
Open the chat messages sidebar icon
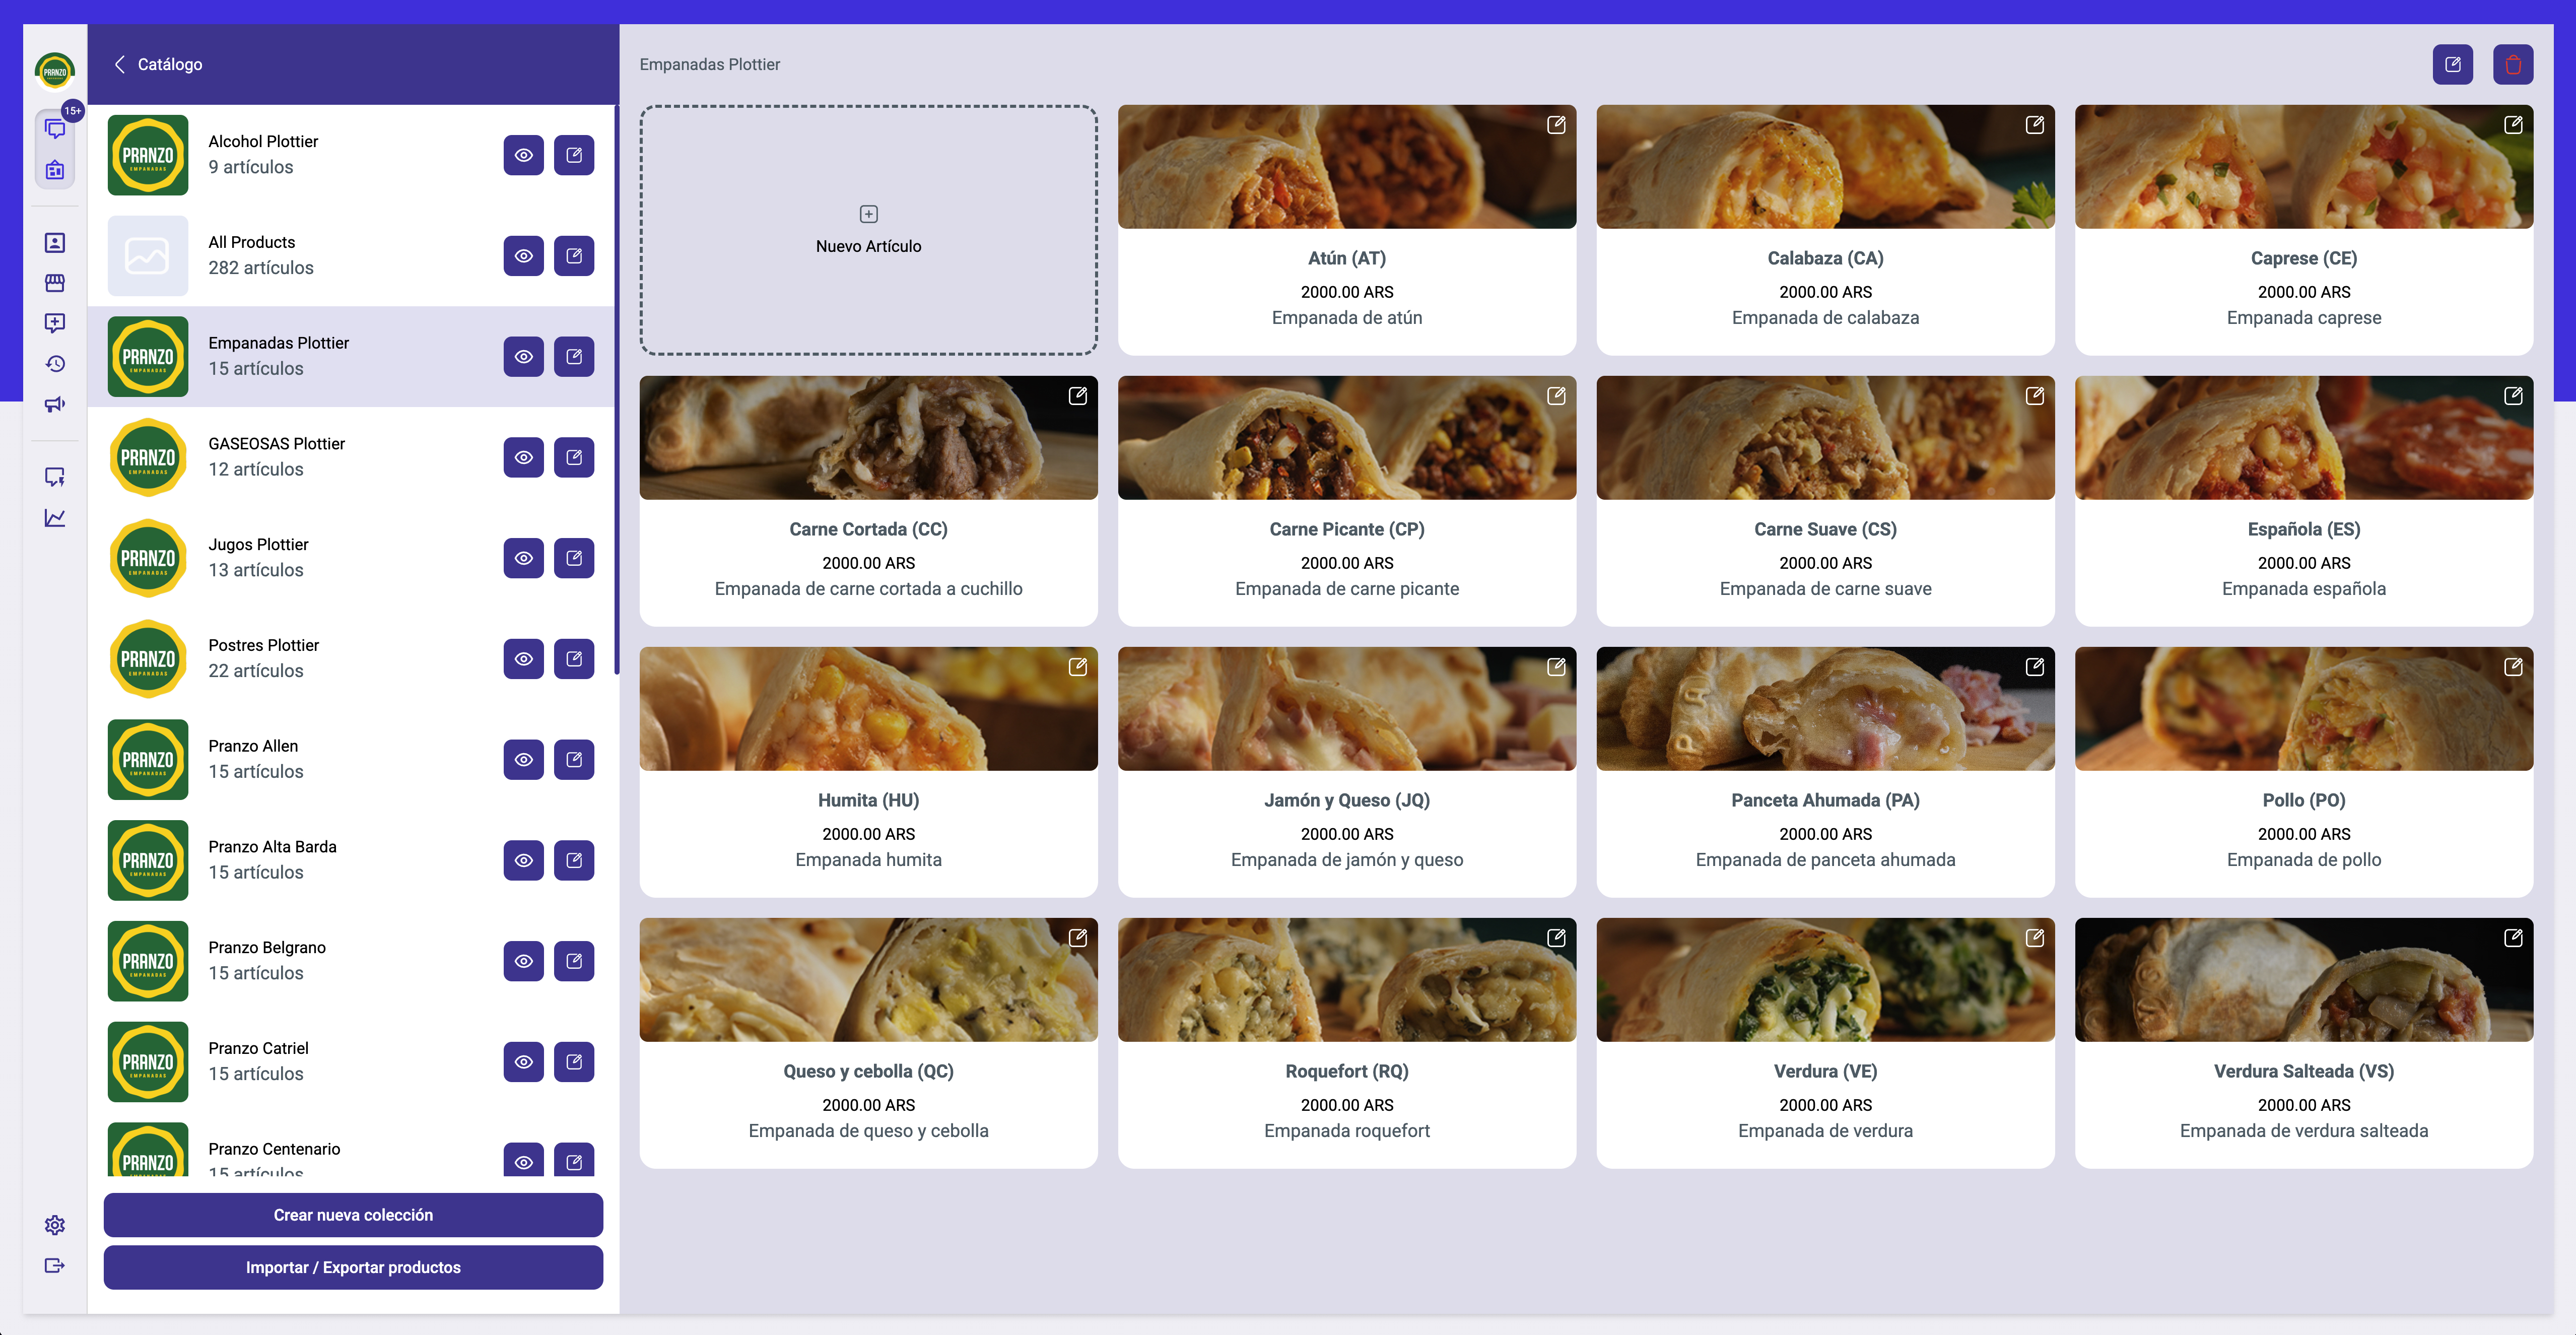click(x=55, y=129)
